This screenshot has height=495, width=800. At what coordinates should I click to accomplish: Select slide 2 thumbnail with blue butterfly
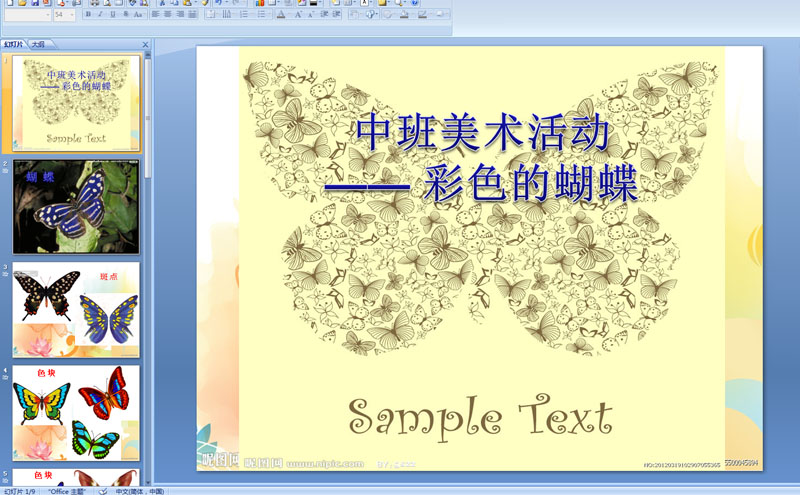76,207
